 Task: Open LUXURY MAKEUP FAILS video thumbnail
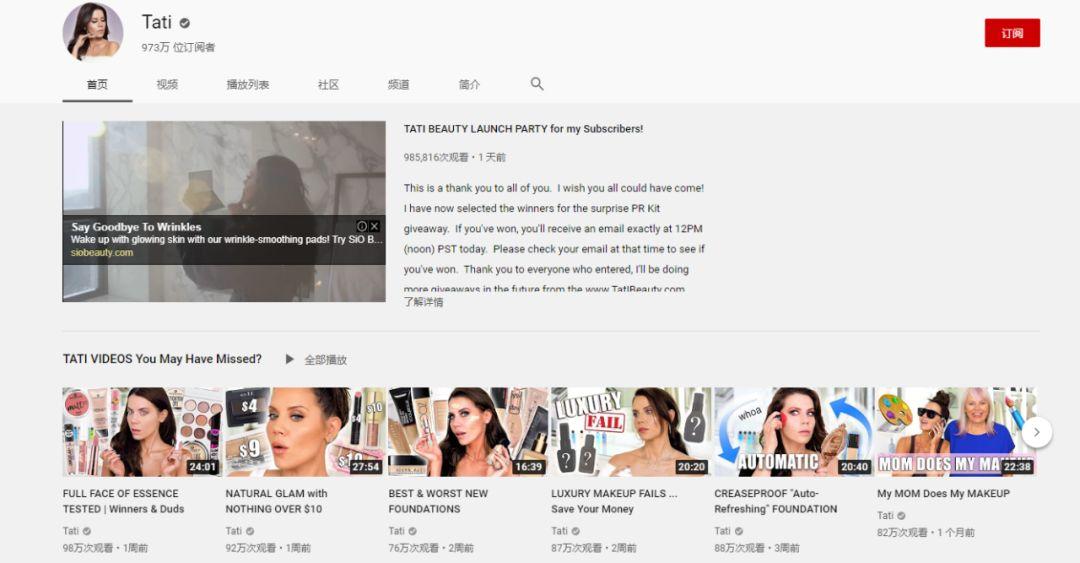coord(630,431)
